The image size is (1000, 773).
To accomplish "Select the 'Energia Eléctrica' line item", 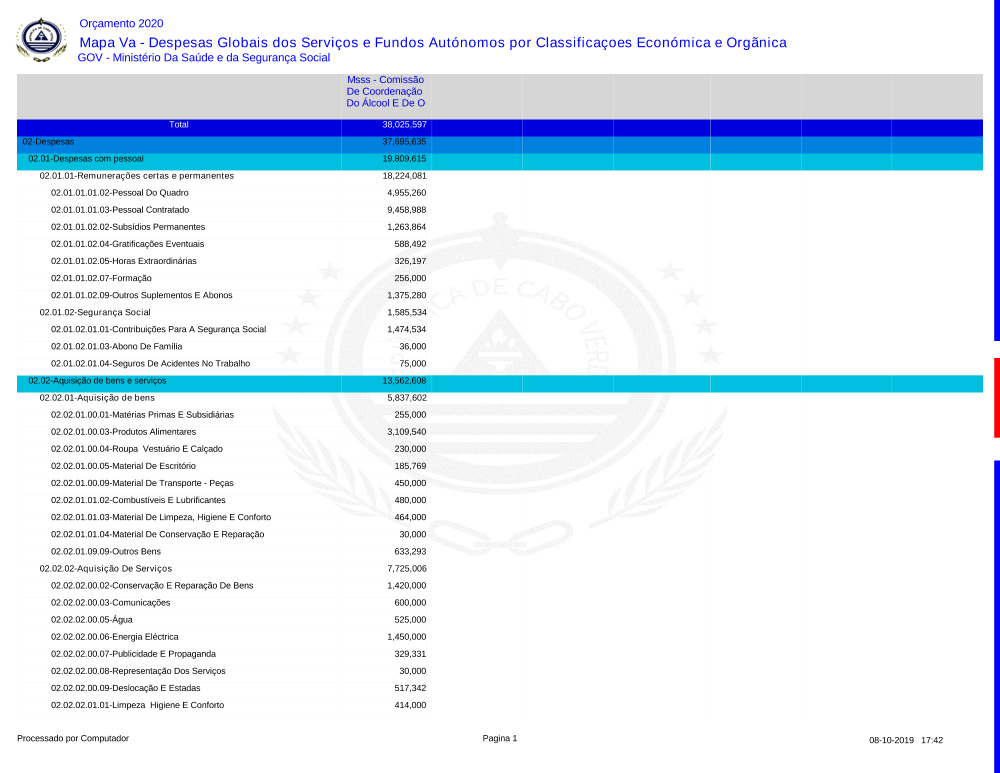I will (x=114, y=637).
